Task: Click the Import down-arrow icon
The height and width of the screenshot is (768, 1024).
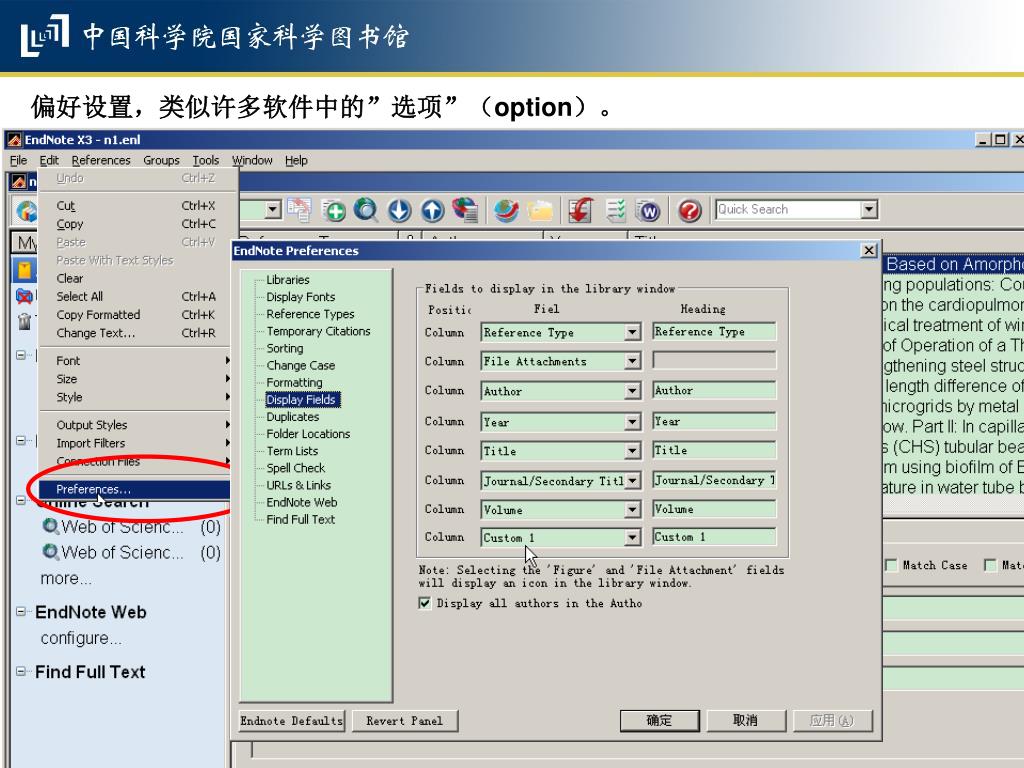Action: coord(399,210)
